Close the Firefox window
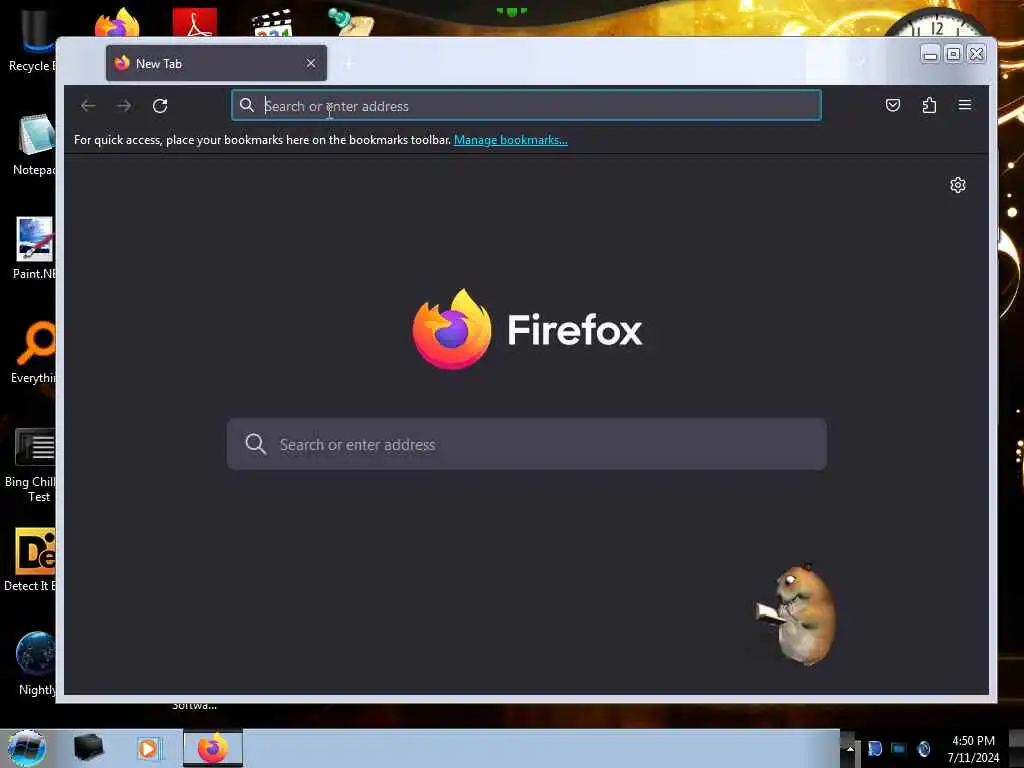The width and height of the screenshot is (1024, 768). pos(977,54)
